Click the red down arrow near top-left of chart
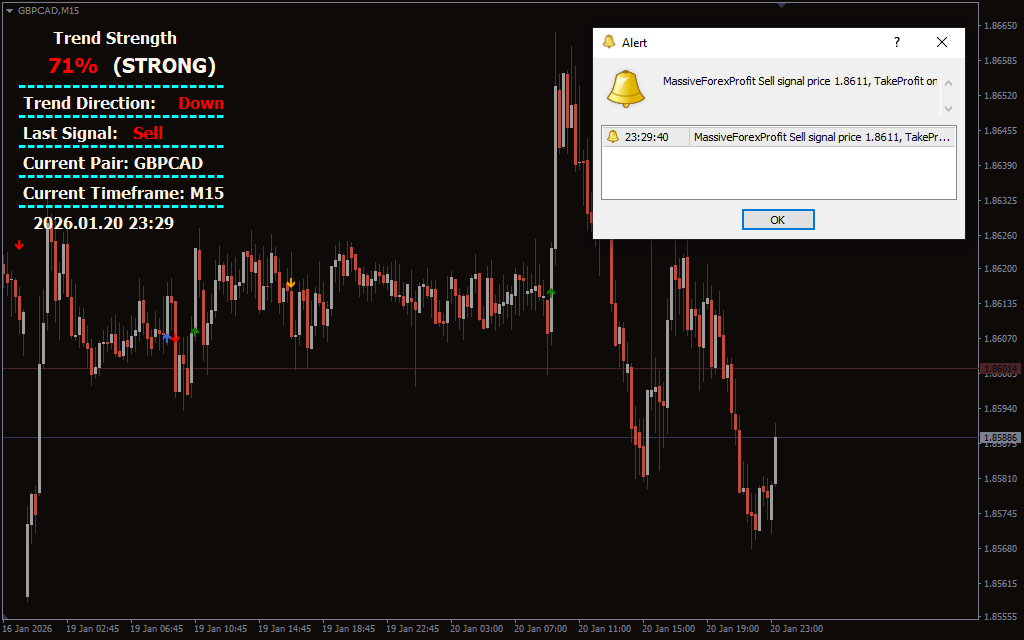Screen dimensions: 1024x640 (x=19, y=244)
